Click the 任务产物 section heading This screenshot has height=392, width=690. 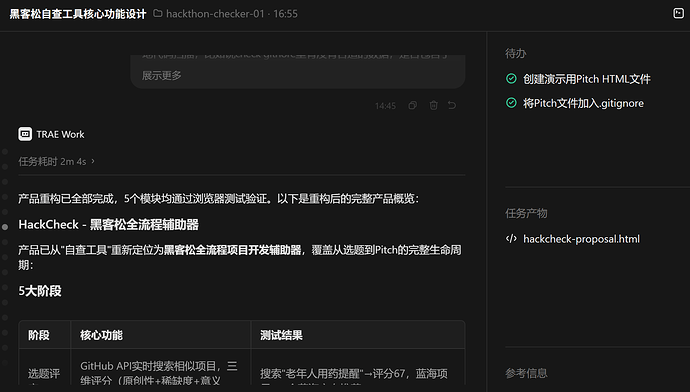526,213
